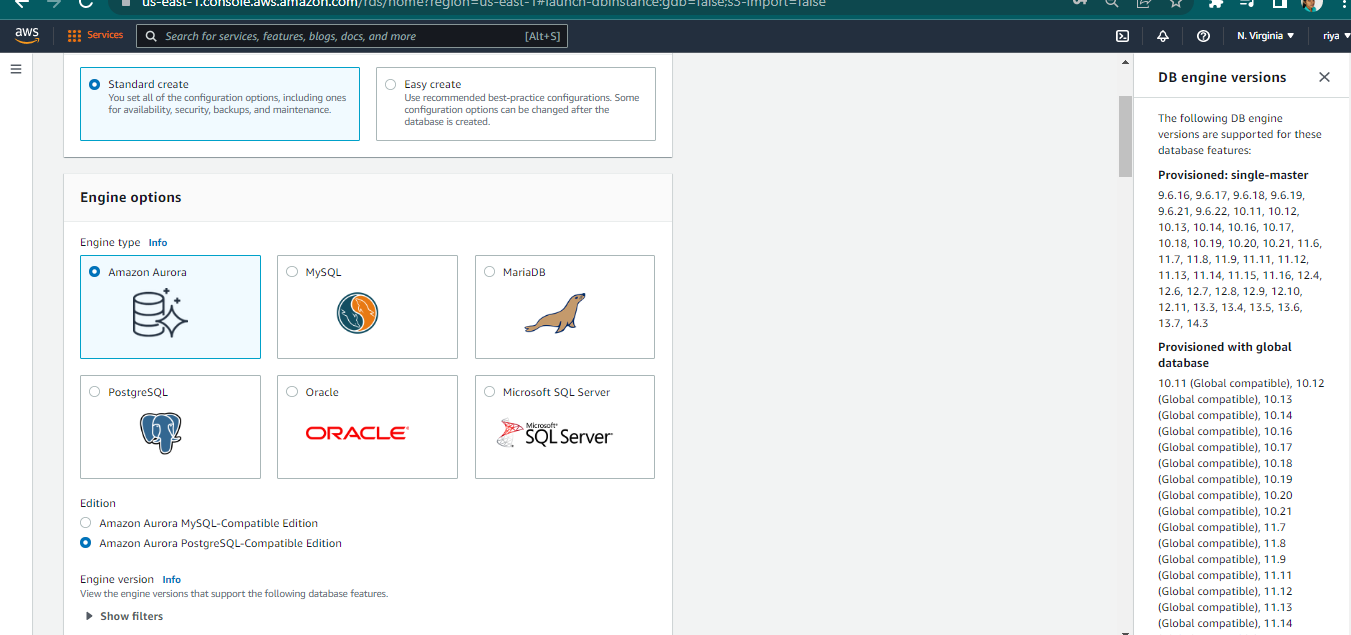1351x635 pixels.
Task: Choose PostgreSQL engine type radio
Action: click(x=95, y=392)
